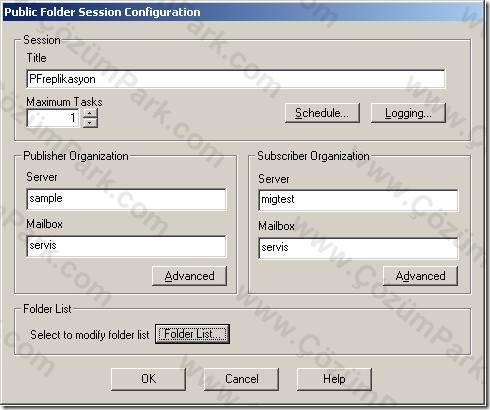This screenshot has width=490, height=410.
Task: Decrease Maximum Tasks with the down arrow
Action: point(90,123)
